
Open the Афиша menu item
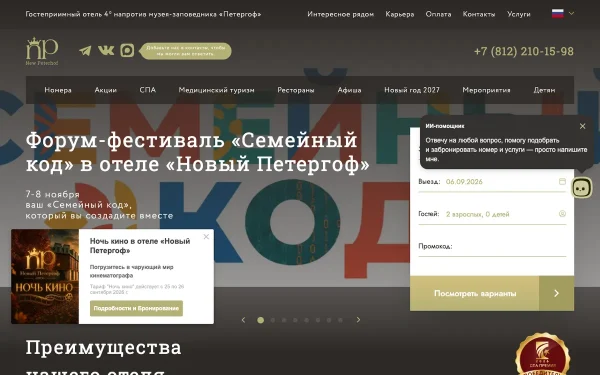pos(349,90)
